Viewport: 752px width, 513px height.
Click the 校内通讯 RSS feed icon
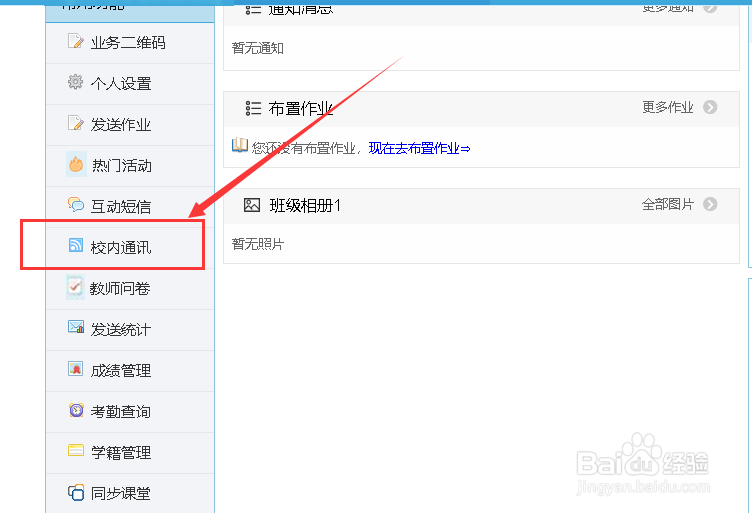click(x=76, y=246)
